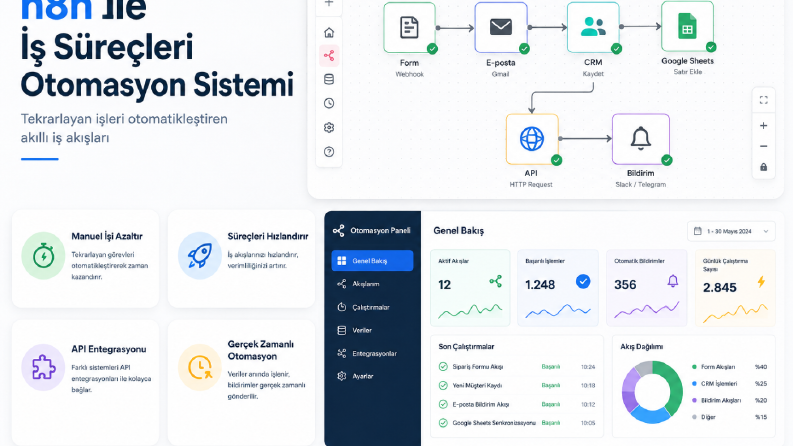793x446 pixels.
Task: Click the Form Akışları legend entry
Action: pos(729,367)
